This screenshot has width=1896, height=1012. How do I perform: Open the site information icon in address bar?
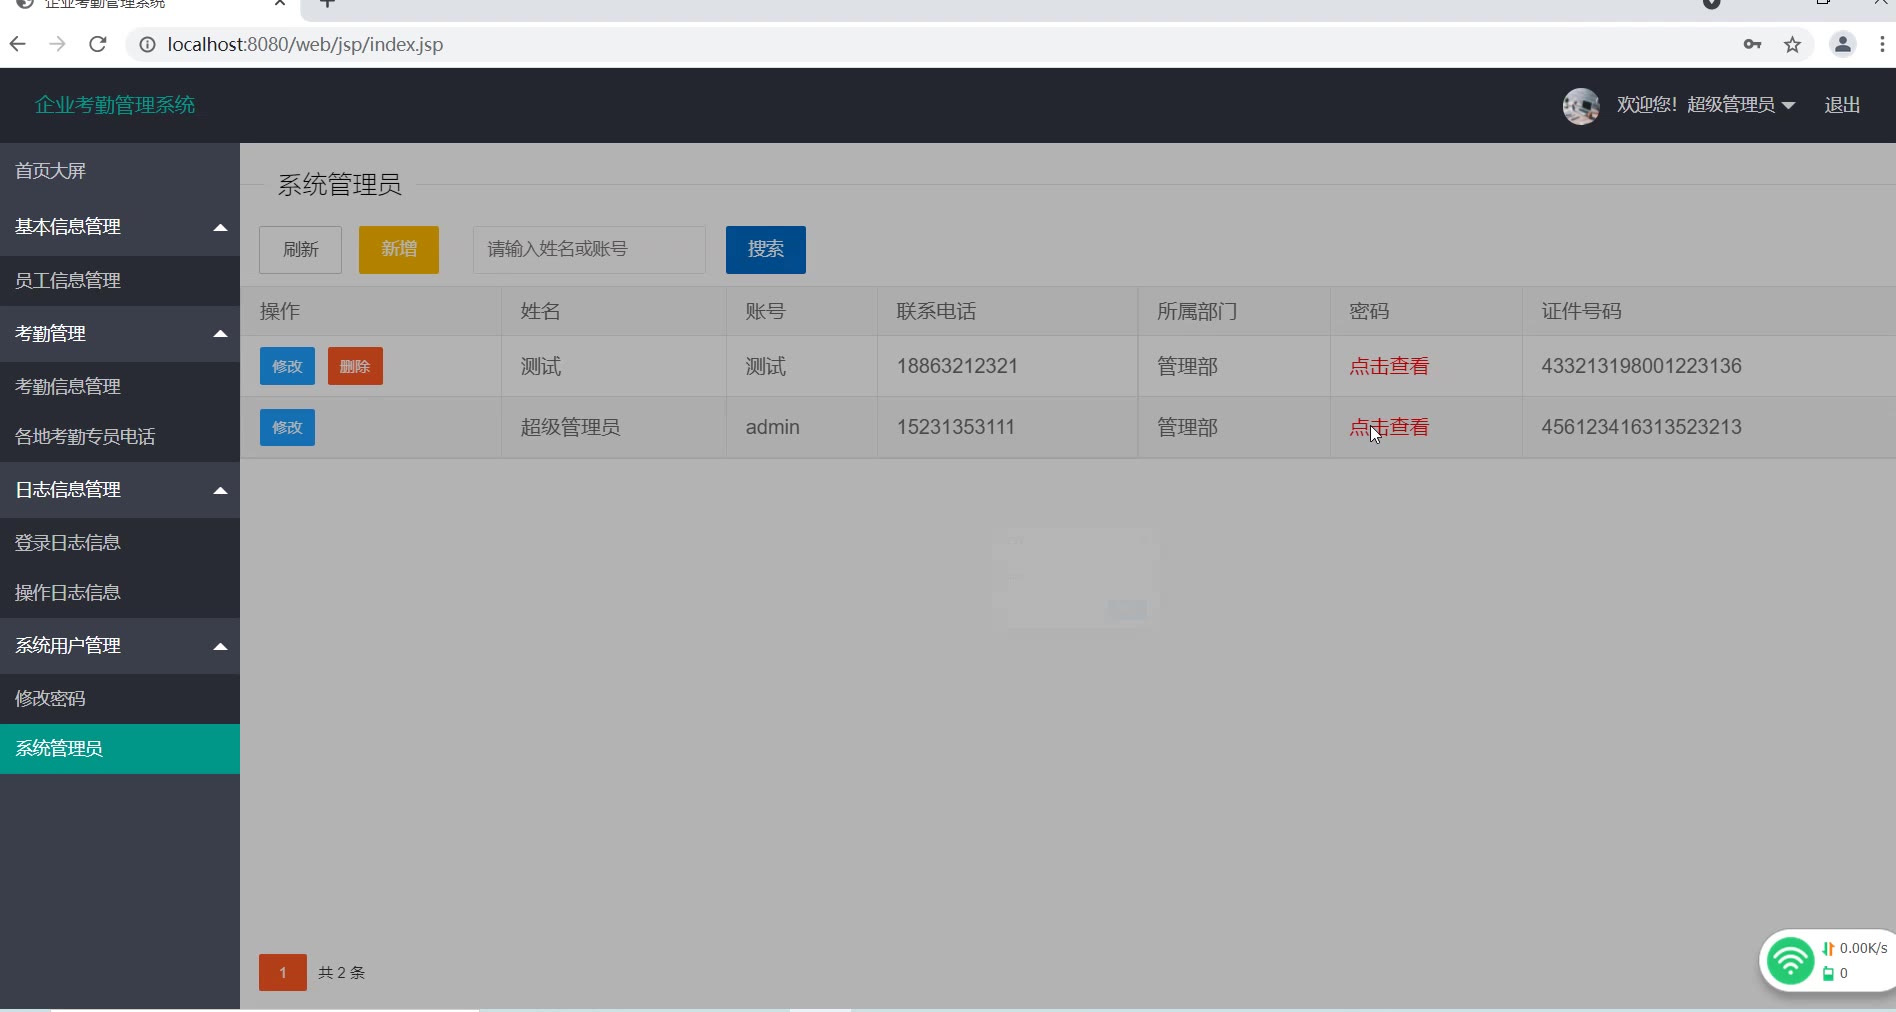coord(147,44)
